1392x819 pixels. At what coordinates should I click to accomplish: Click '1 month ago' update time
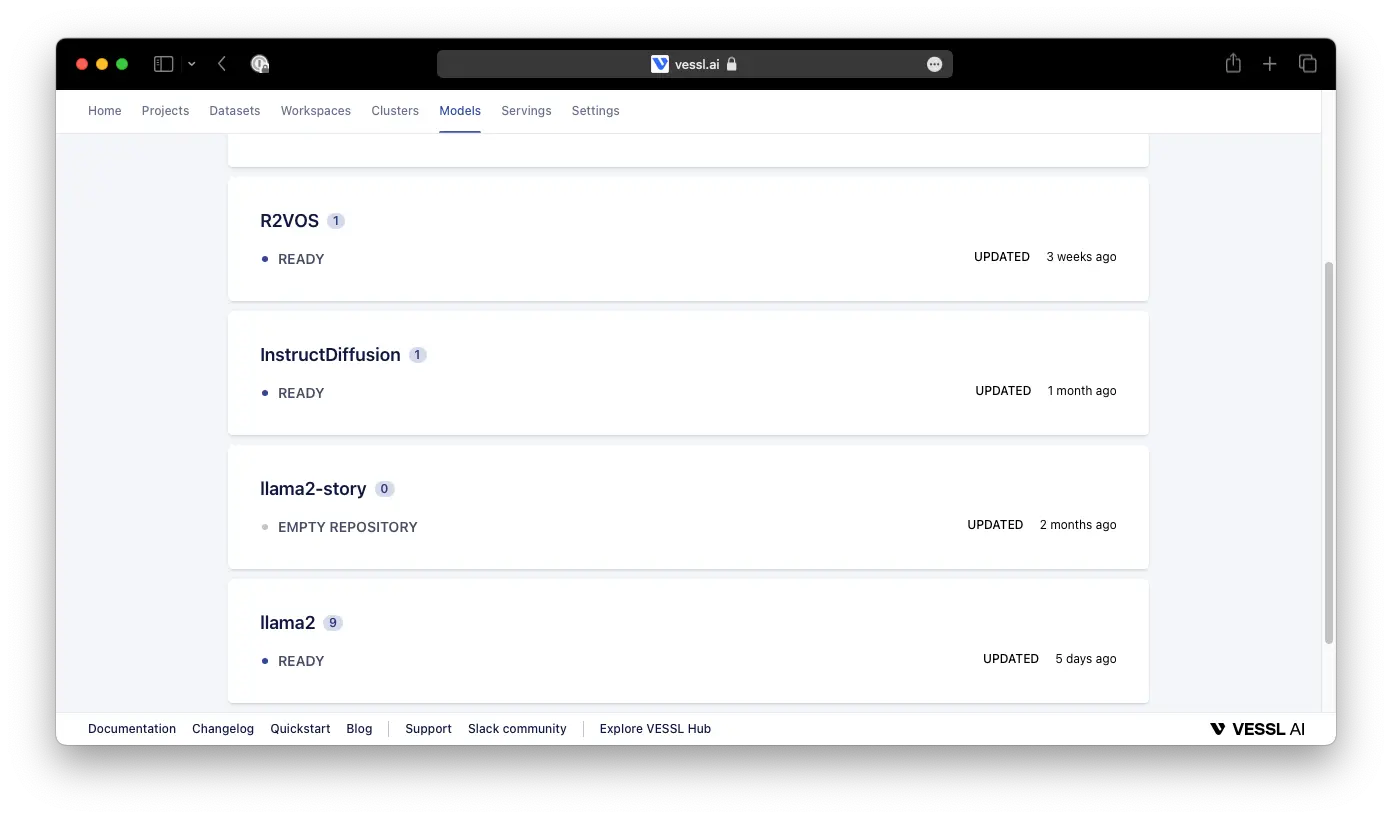[x=1082, y=391]
